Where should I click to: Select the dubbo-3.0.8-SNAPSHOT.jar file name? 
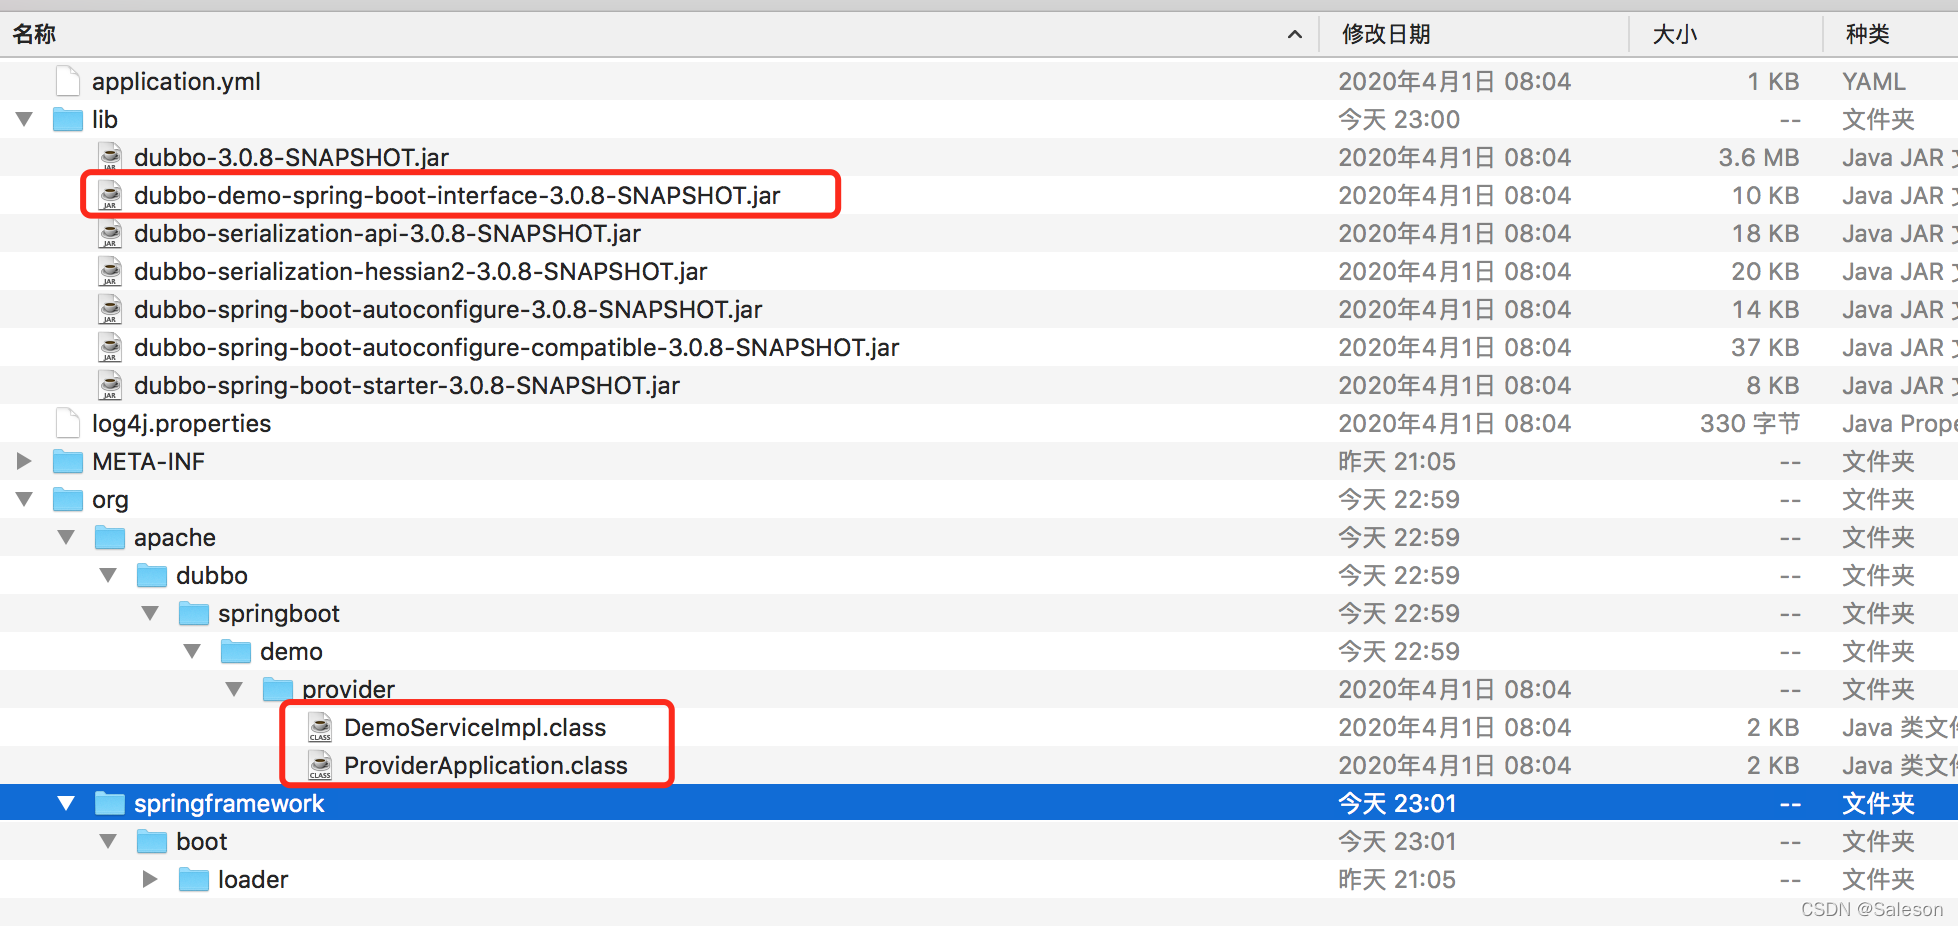pyautogui.click(x=291, y=157)
